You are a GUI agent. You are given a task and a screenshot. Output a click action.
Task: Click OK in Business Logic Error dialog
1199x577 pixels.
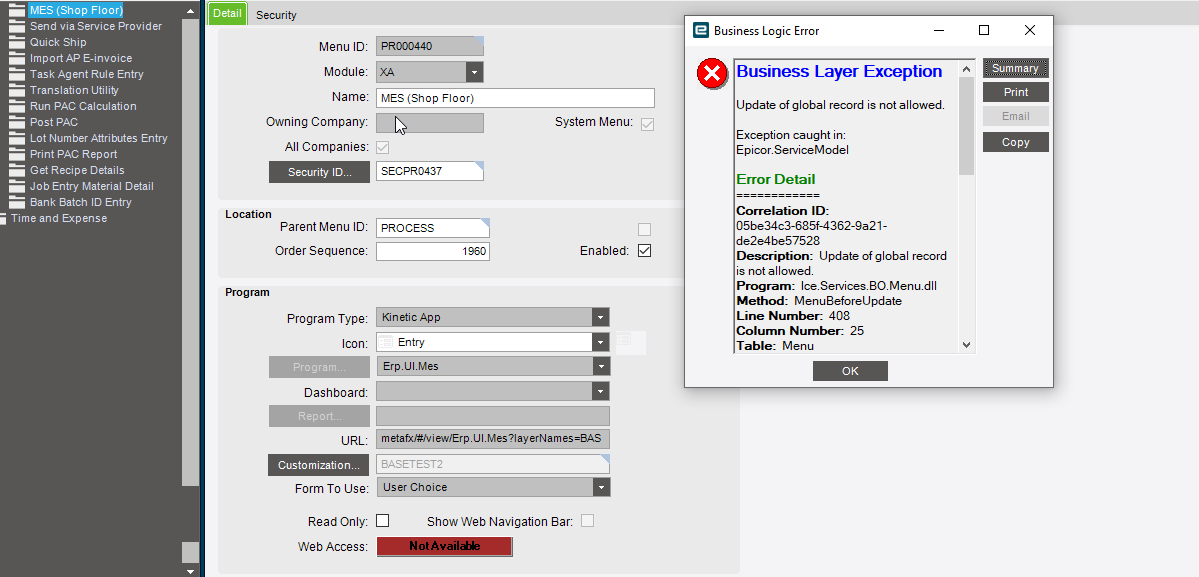[x=850, y=371]
